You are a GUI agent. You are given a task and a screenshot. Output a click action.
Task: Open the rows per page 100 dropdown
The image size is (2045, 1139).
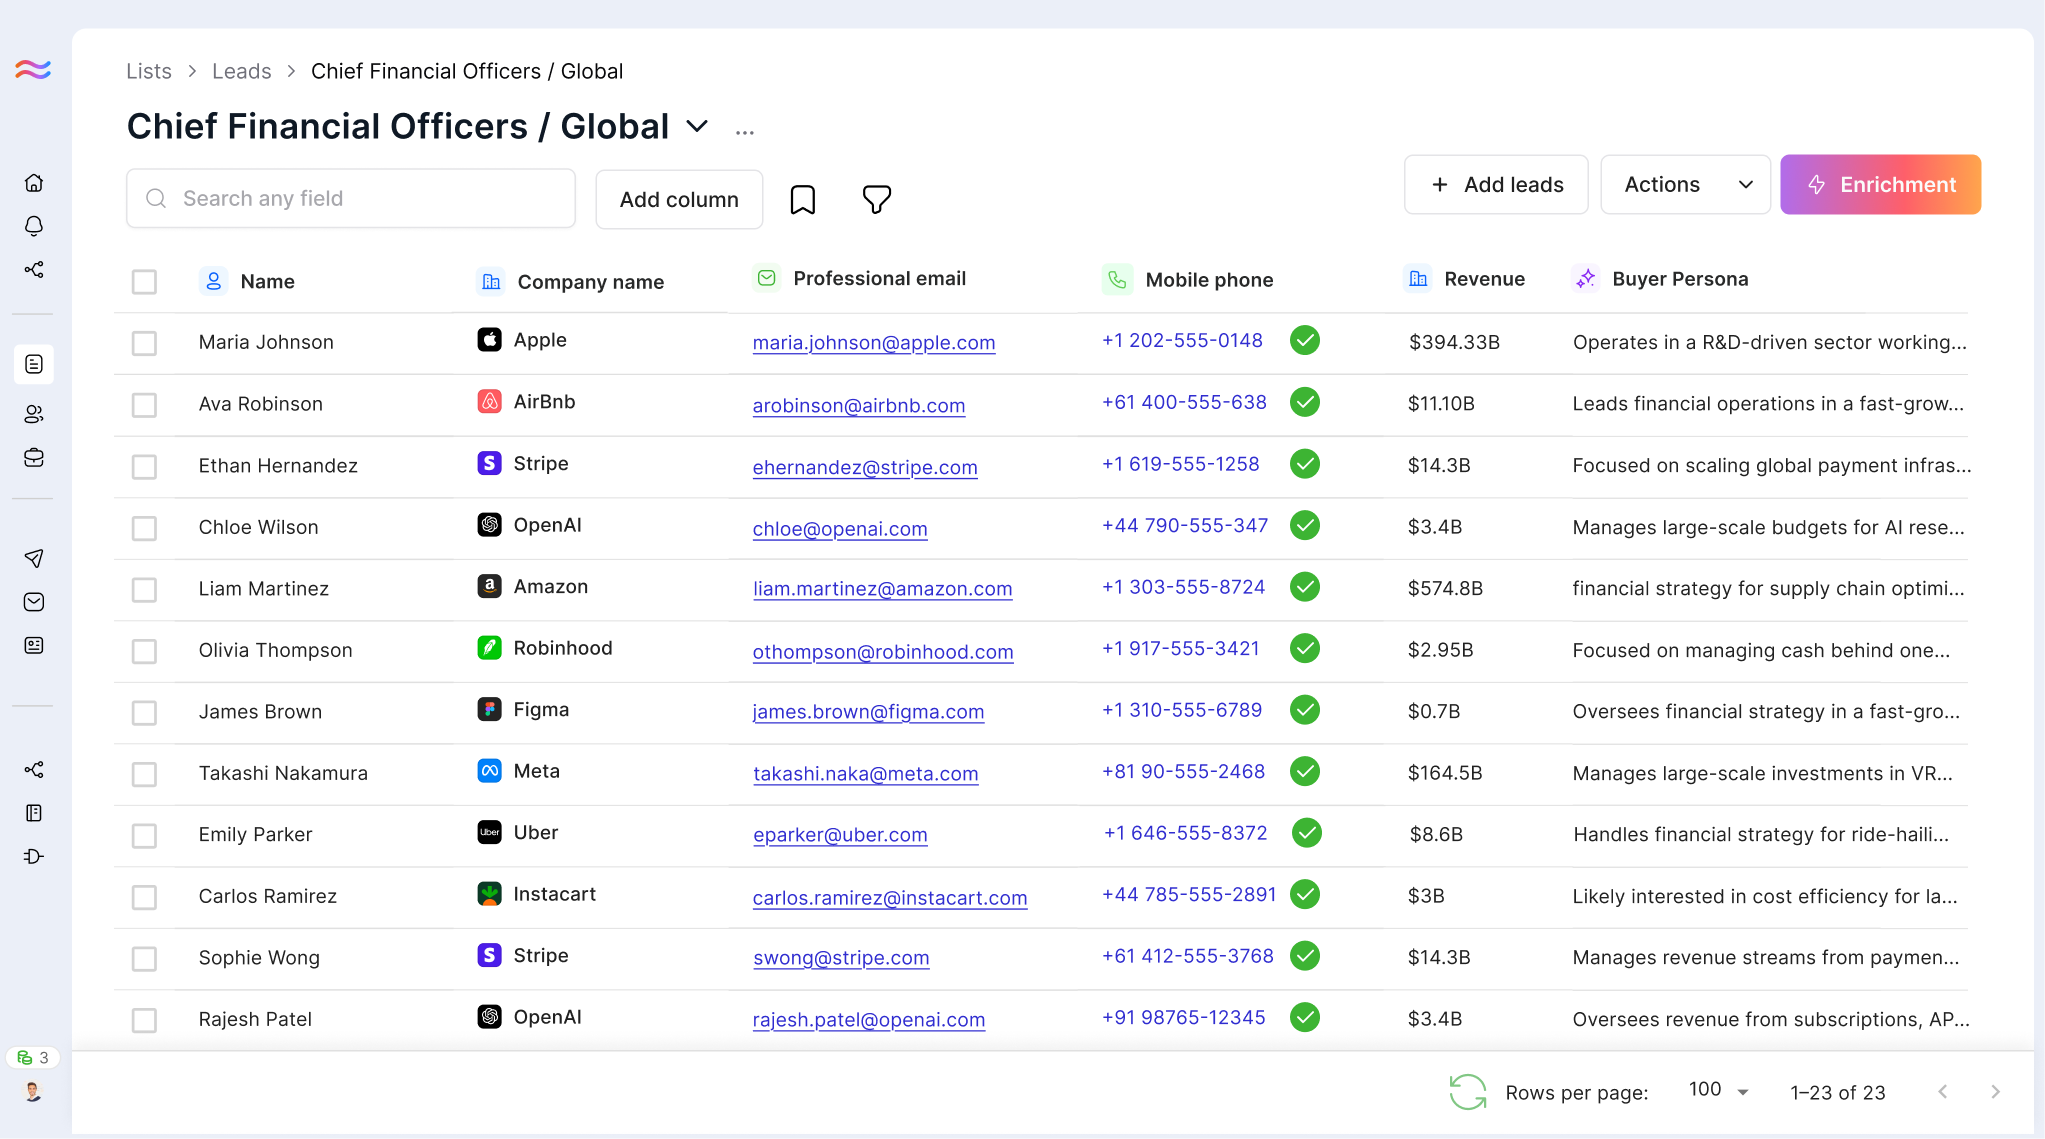[x=1719, y=1090]
